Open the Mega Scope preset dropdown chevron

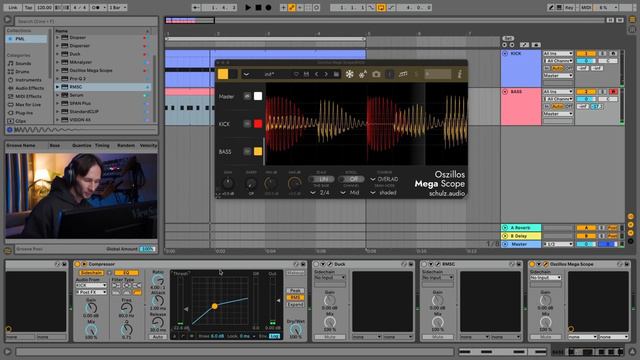(246, 74)
